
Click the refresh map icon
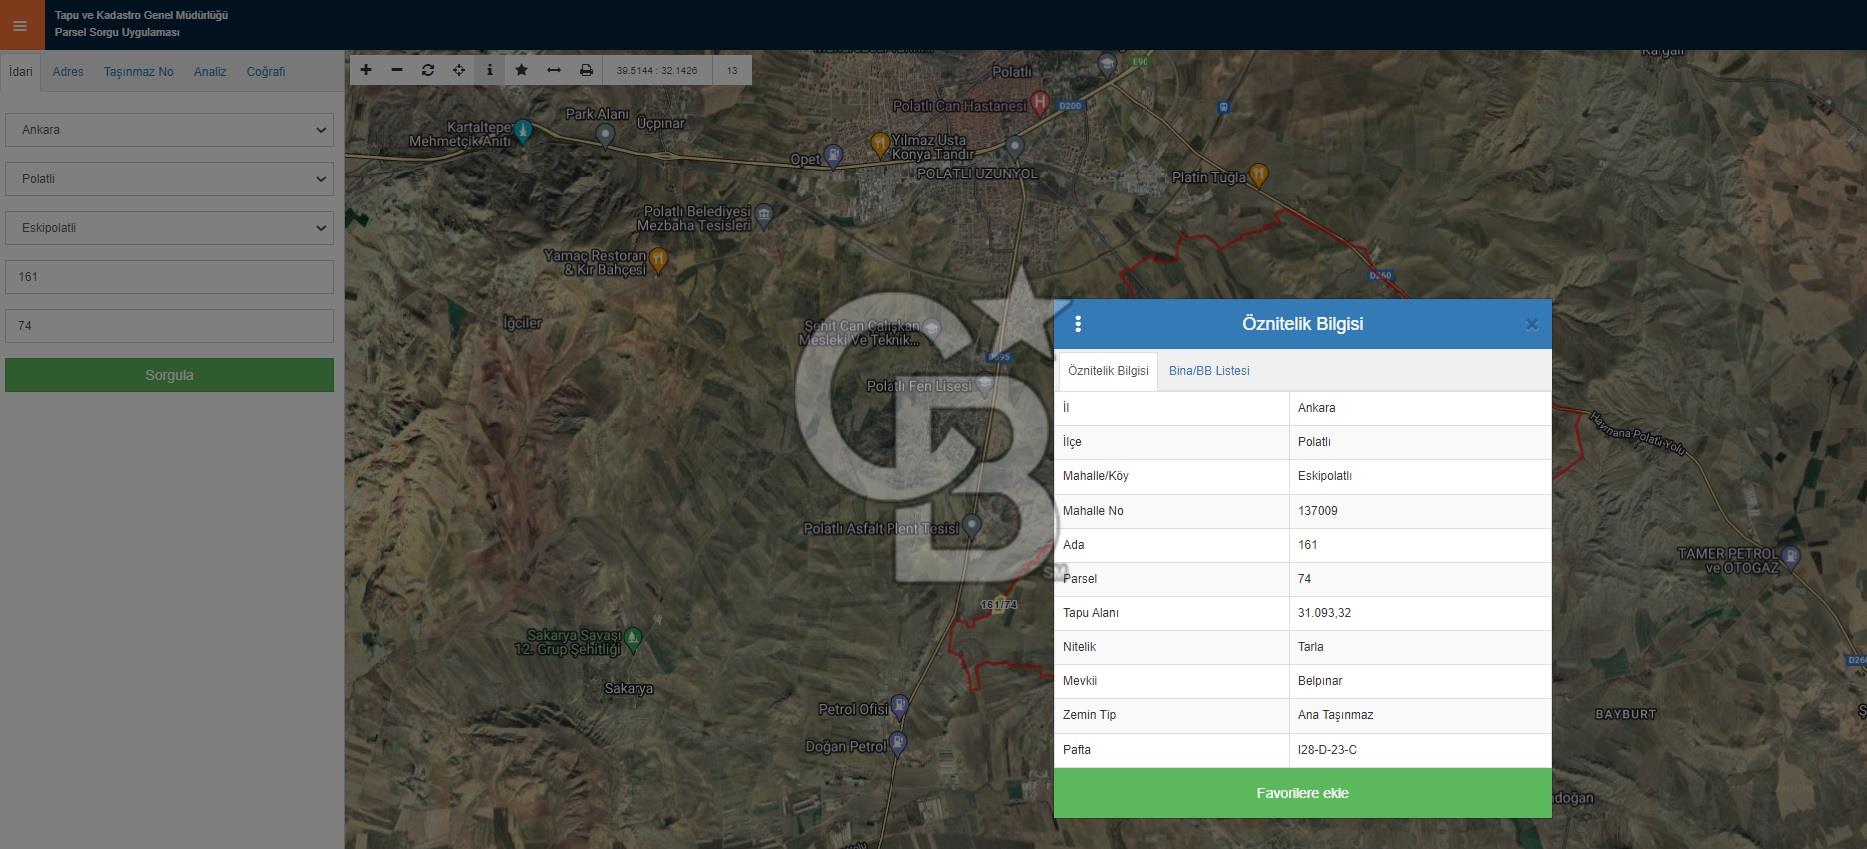point(428,70)
